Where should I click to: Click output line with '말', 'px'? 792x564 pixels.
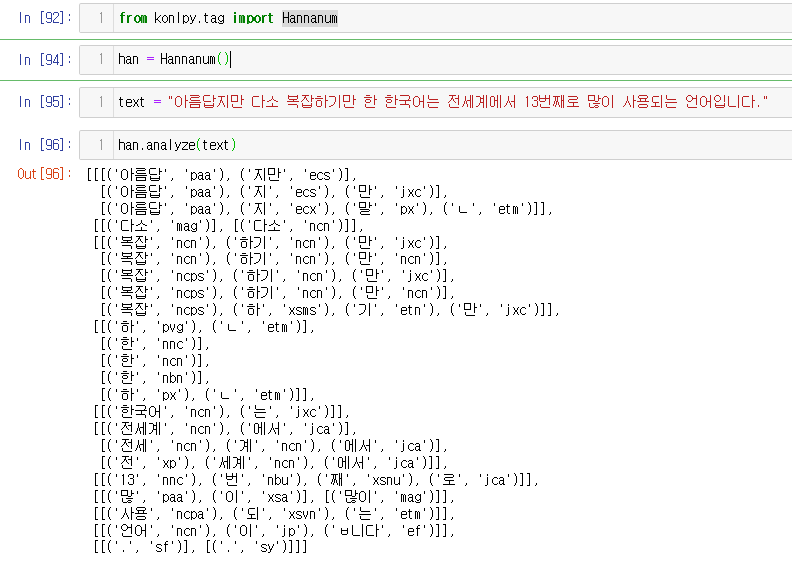[x=326, y=209]
